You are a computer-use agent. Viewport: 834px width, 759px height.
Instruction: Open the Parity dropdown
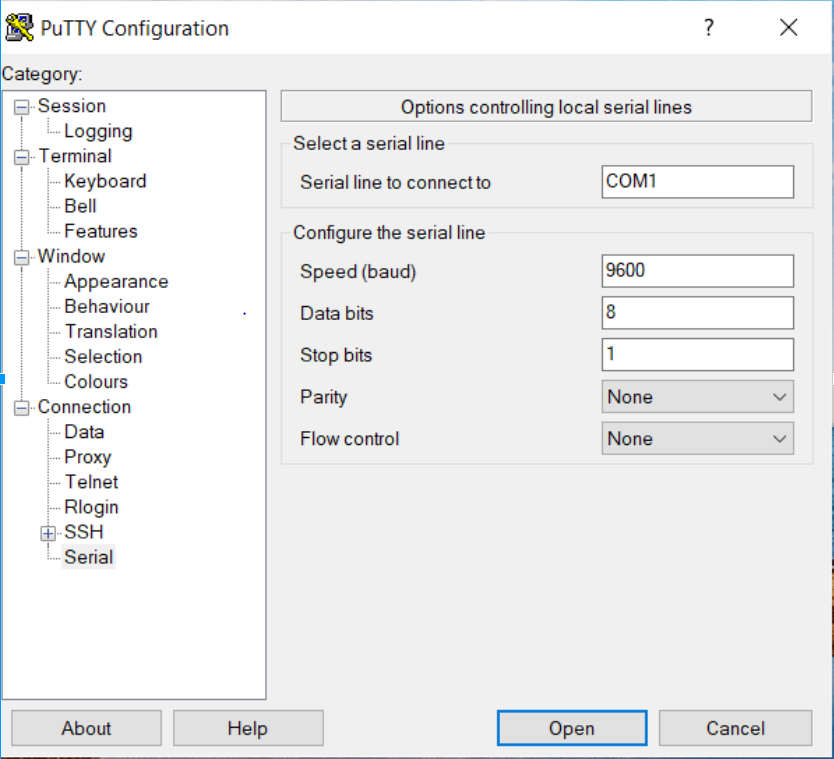pyautogui.click(x=697, y=397)
